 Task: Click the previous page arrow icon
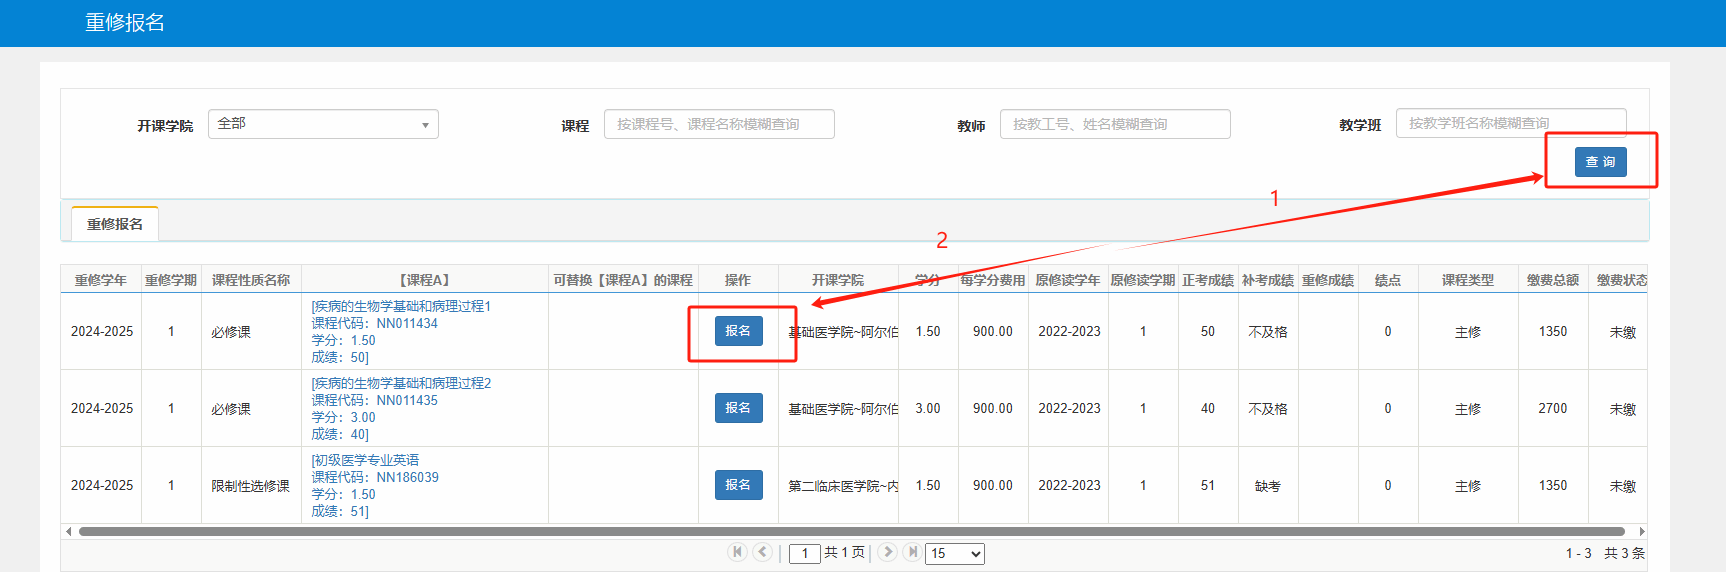762,552
